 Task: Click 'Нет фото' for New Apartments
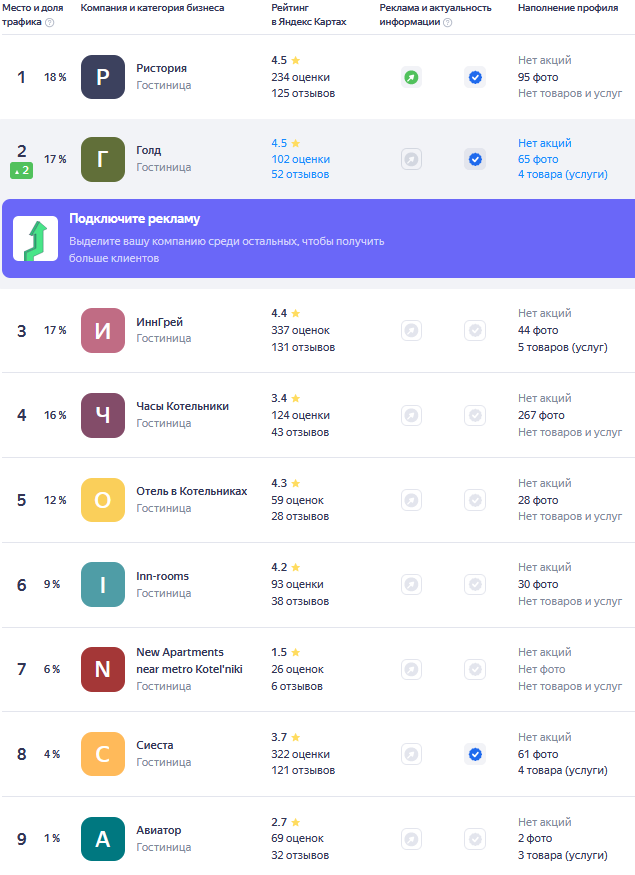pyautogui.click(x=541, y=669)
